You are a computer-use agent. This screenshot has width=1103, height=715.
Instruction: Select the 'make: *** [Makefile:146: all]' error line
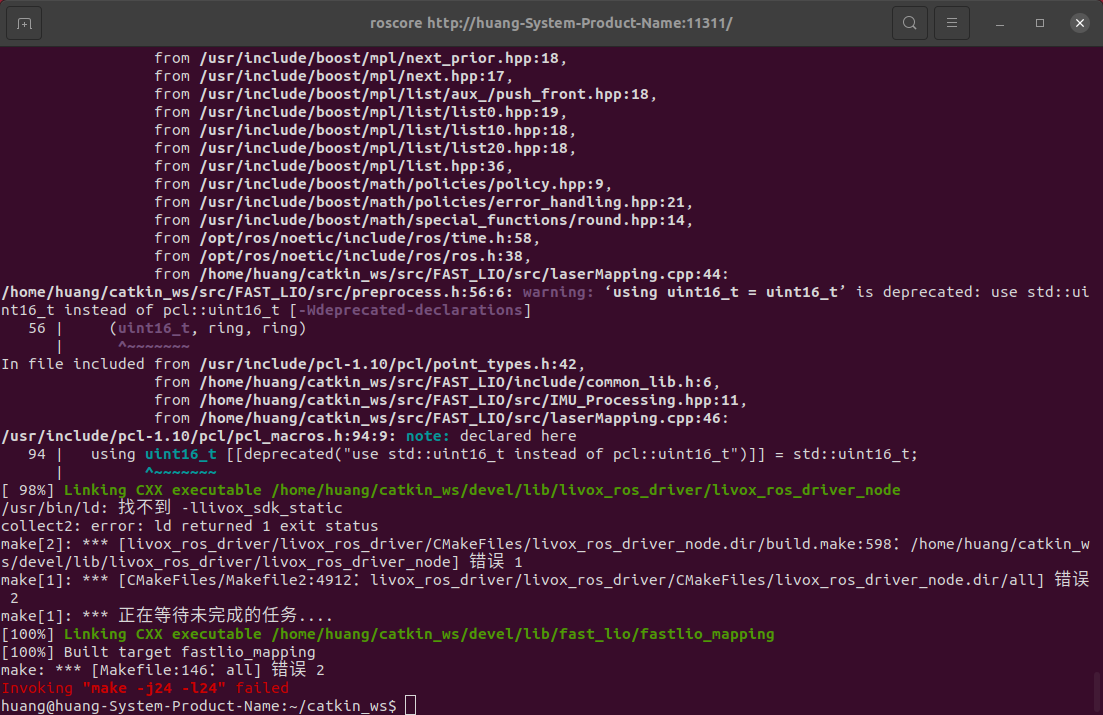point(160,669)
